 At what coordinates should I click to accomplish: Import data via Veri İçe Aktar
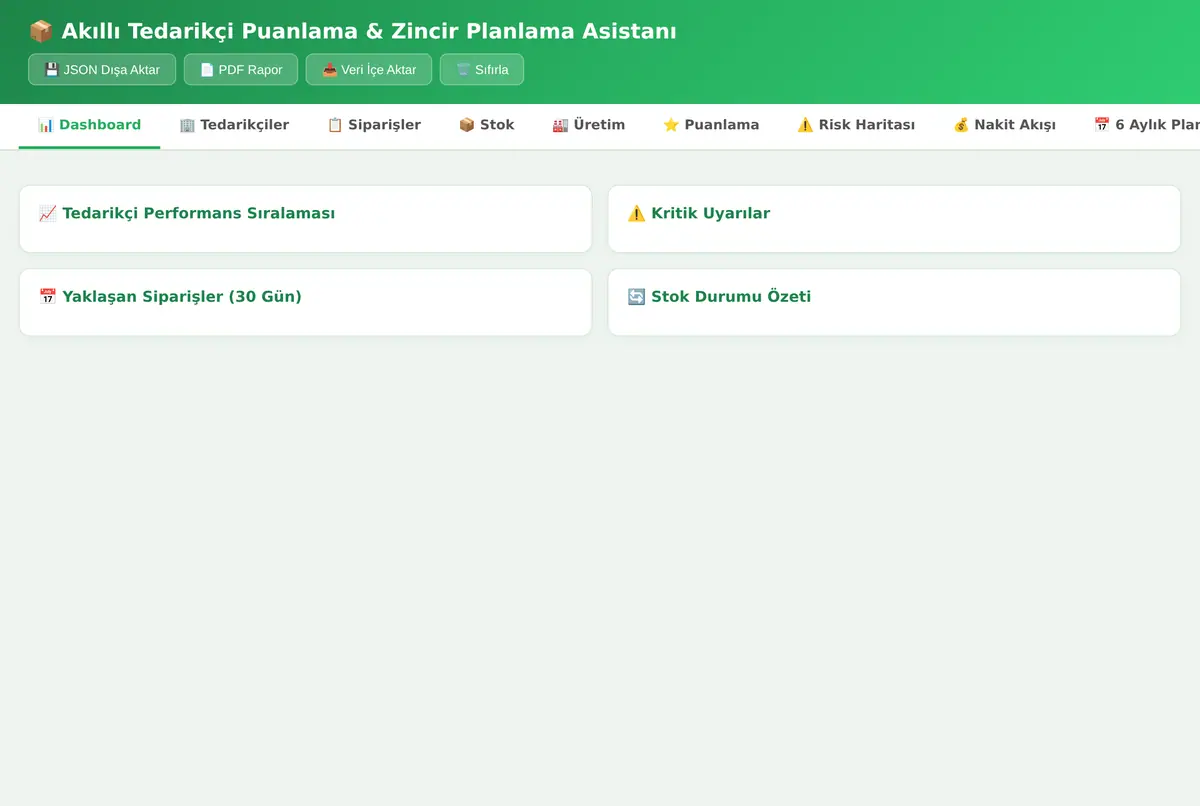(369, 70)
